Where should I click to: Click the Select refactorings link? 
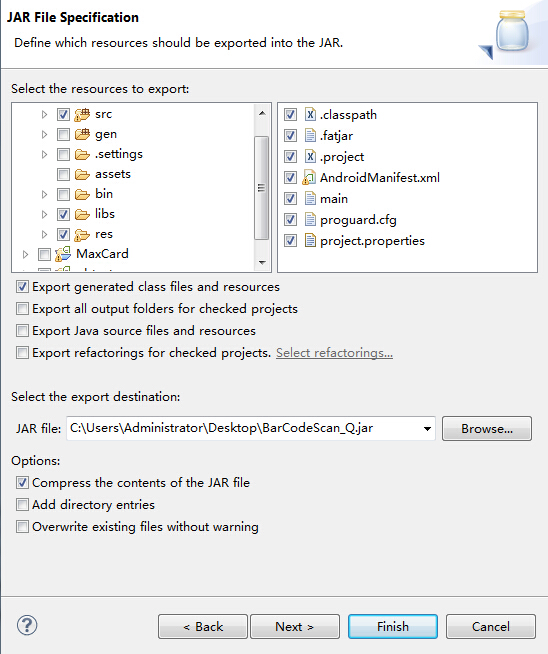[334, 353]
